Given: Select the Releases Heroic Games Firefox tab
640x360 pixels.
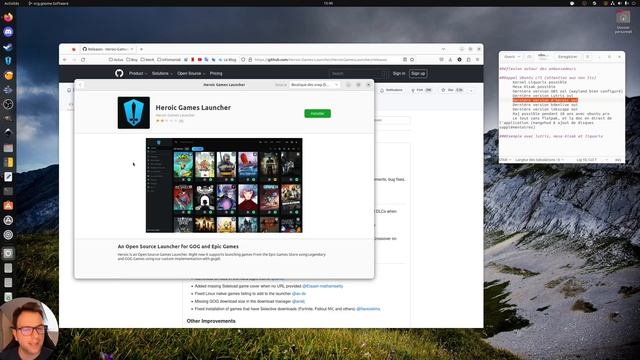Looking at the screenshot, I should point(107,49).
